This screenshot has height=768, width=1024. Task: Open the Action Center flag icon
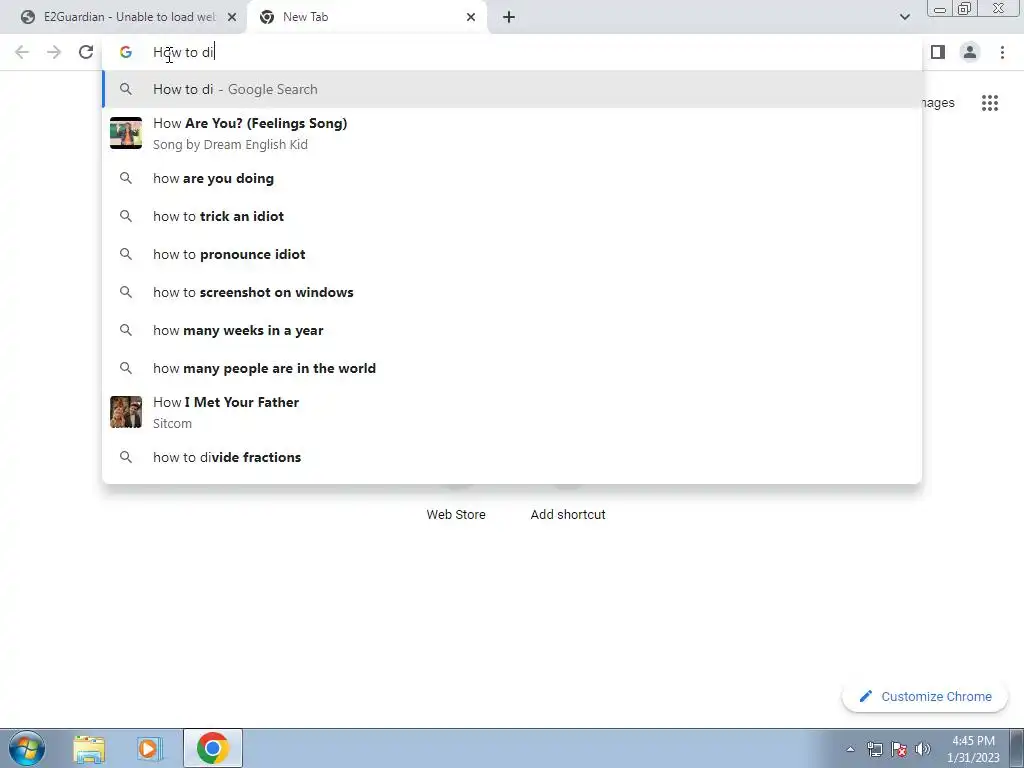(899, 749)
